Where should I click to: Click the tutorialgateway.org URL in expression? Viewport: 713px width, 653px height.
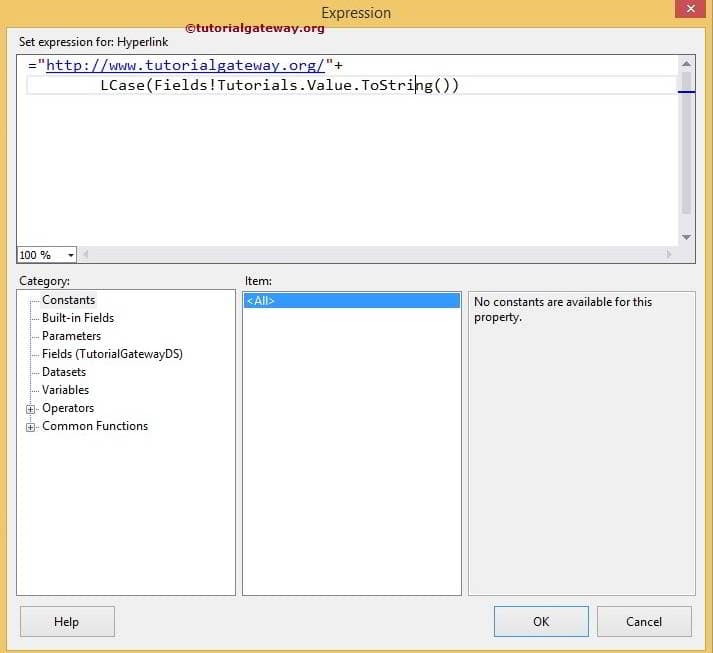(x=185, y=65)
